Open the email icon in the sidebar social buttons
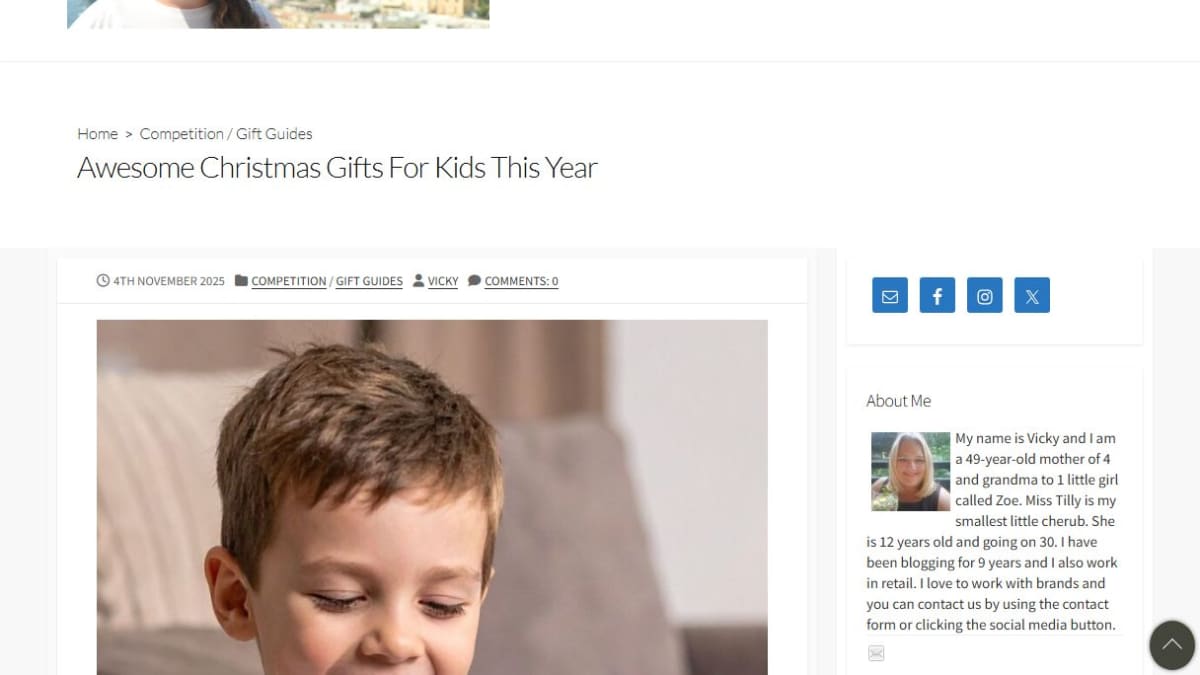Viewport: 1200px width, 675px height. [890, 295]
